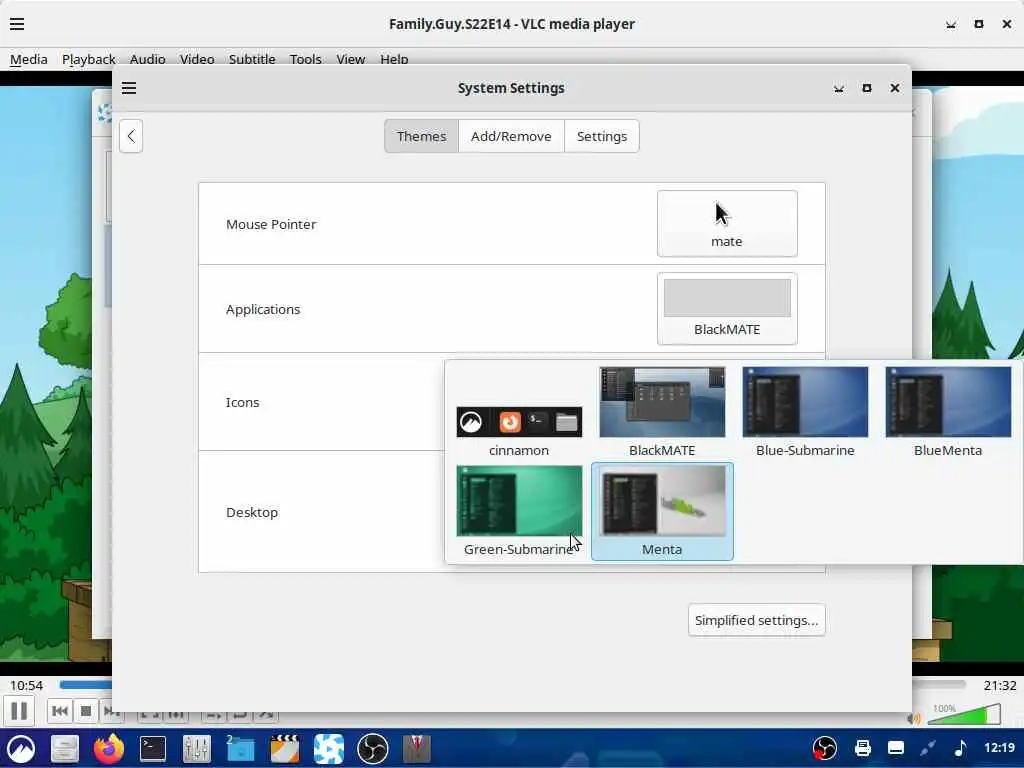The height and width of the screenshot is (768, 1024).
Task: Open VLC Subtitle menu
Action: click(x=252, y=59)
